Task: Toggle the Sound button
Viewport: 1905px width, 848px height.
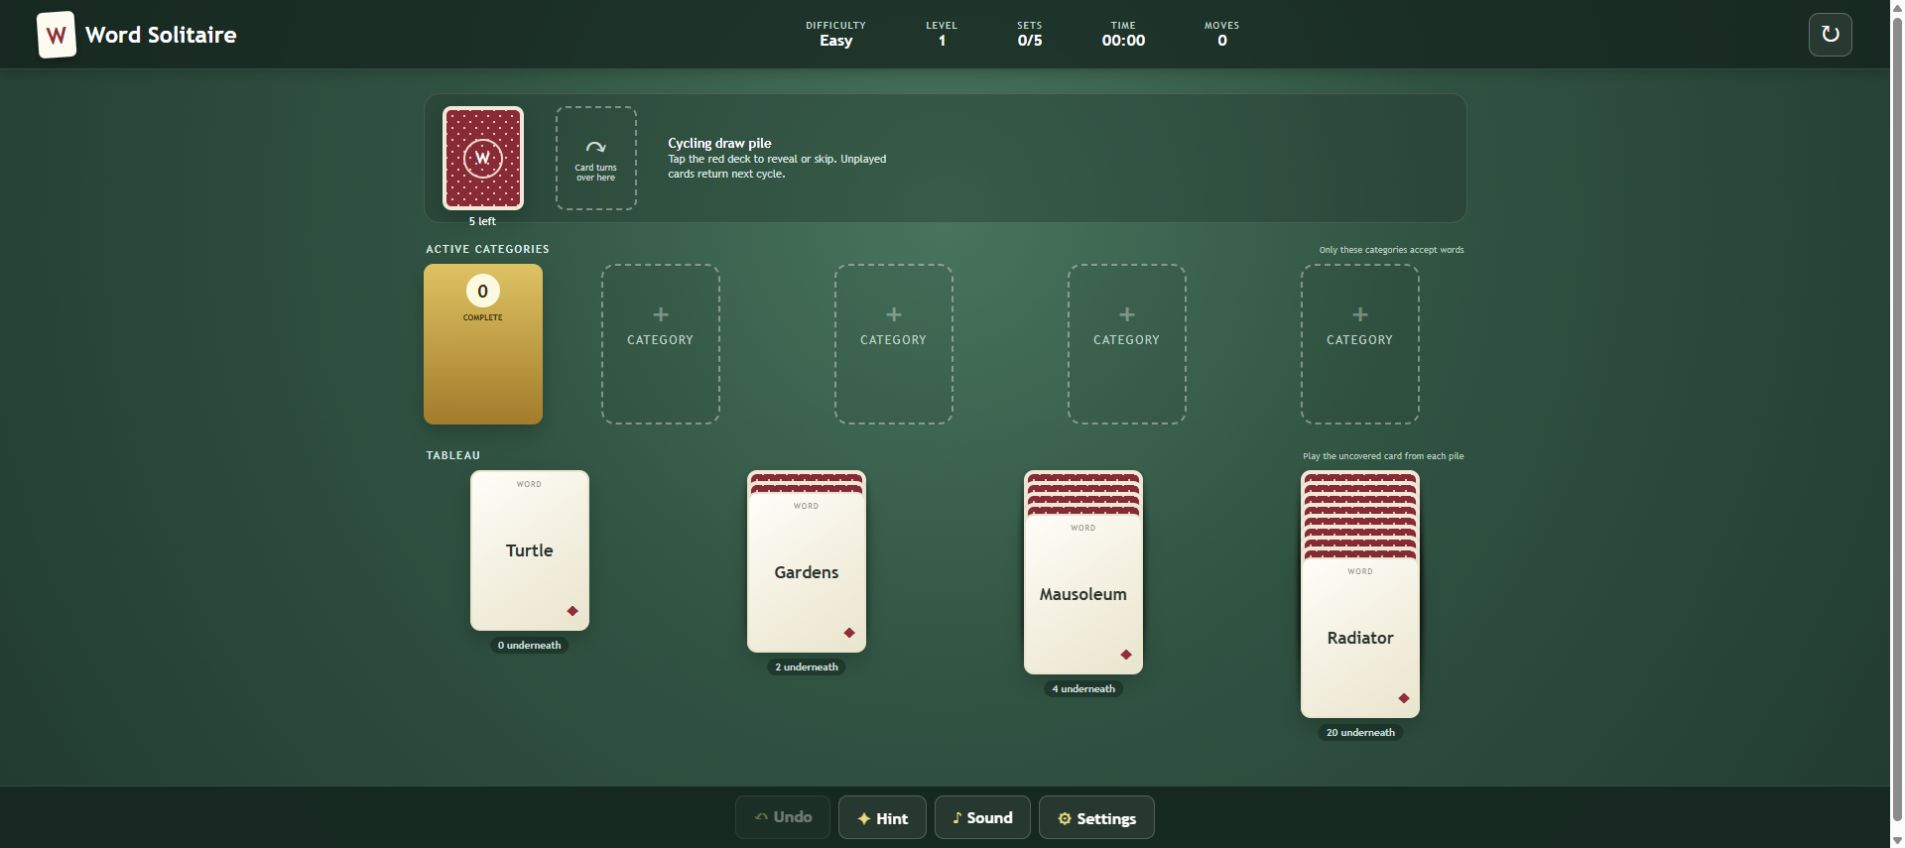Action: click(982, 818)
